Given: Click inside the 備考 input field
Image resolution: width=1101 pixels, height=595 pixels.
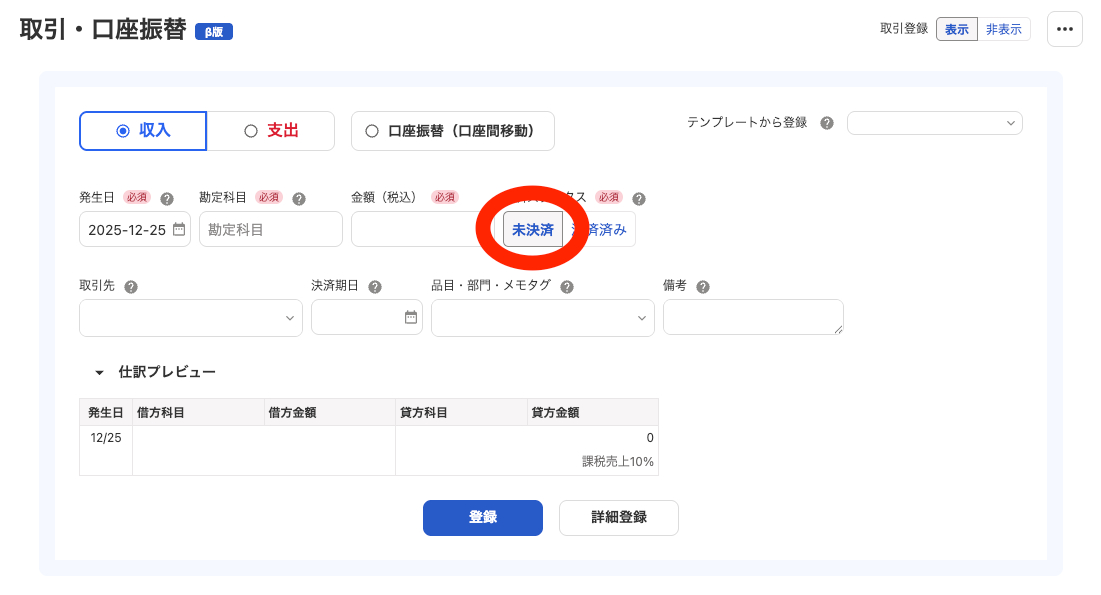Looking at the screenshot, I should (753, 317).
